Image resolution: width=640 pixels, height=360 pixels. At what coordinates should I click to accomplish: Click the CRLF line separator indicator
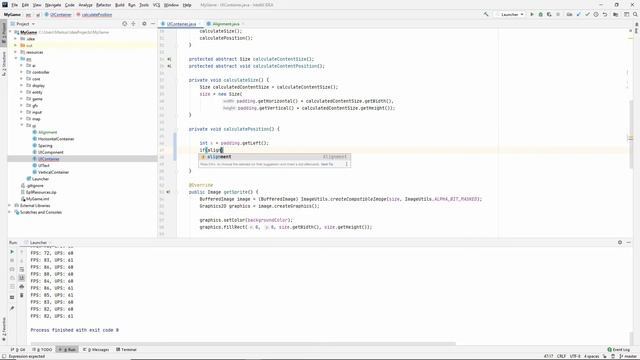(561, 356)
